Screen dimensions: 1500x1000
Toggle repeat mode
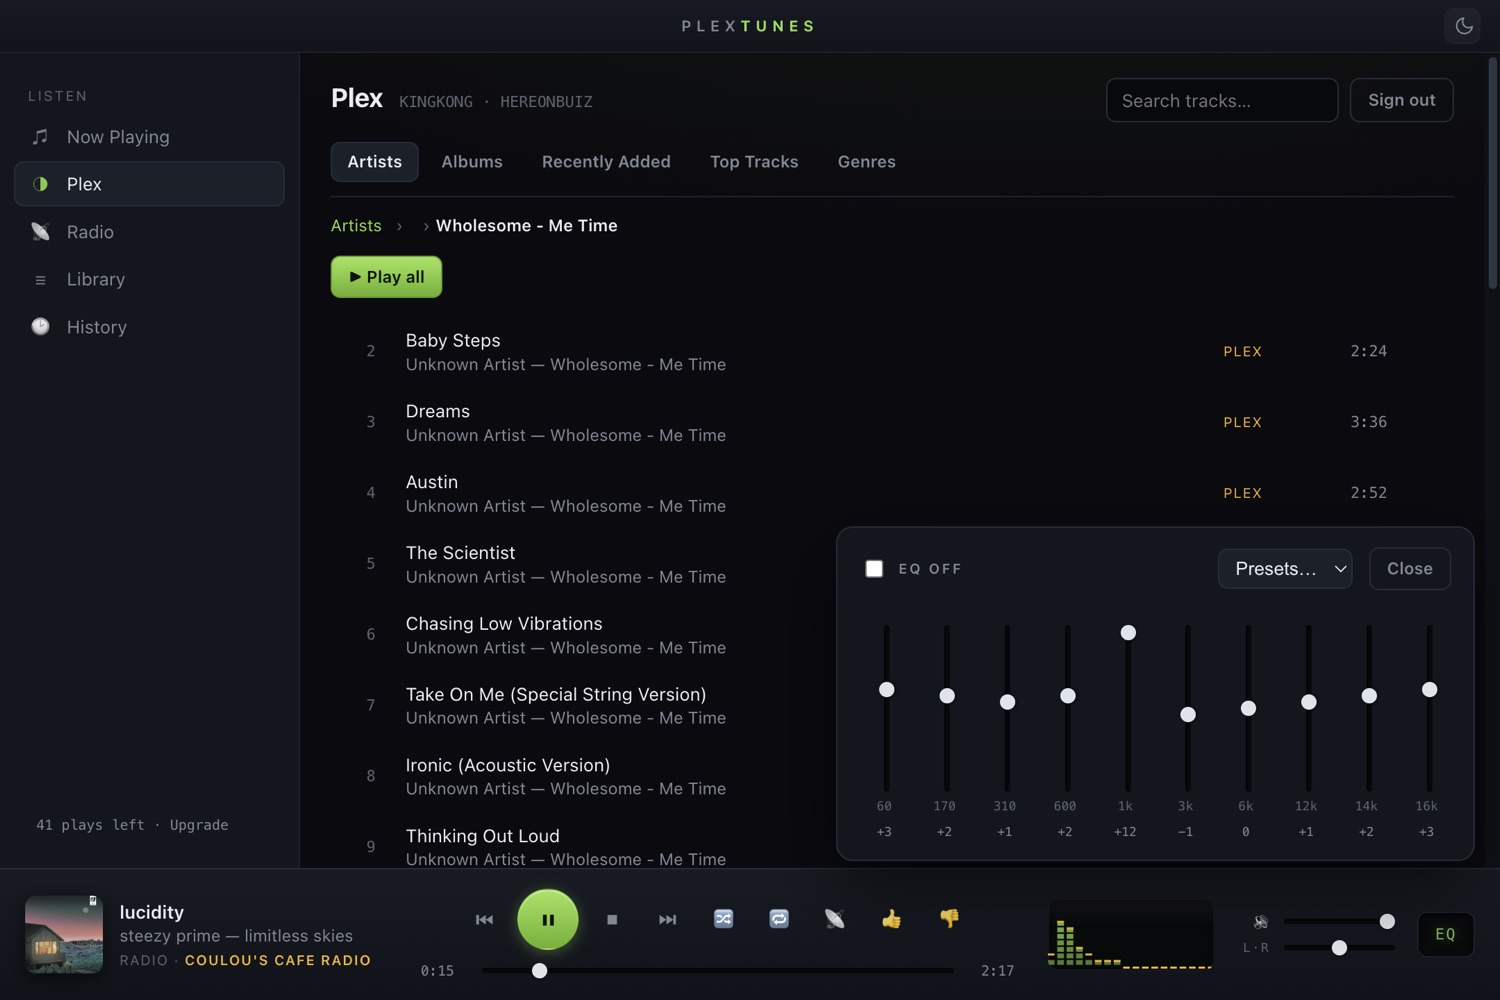(x=779, y=918)
